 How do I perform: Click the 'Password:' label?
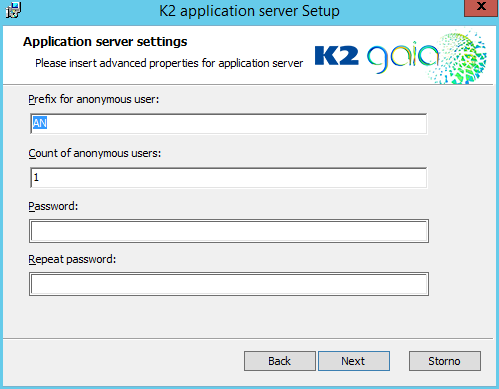click(53, 206)
